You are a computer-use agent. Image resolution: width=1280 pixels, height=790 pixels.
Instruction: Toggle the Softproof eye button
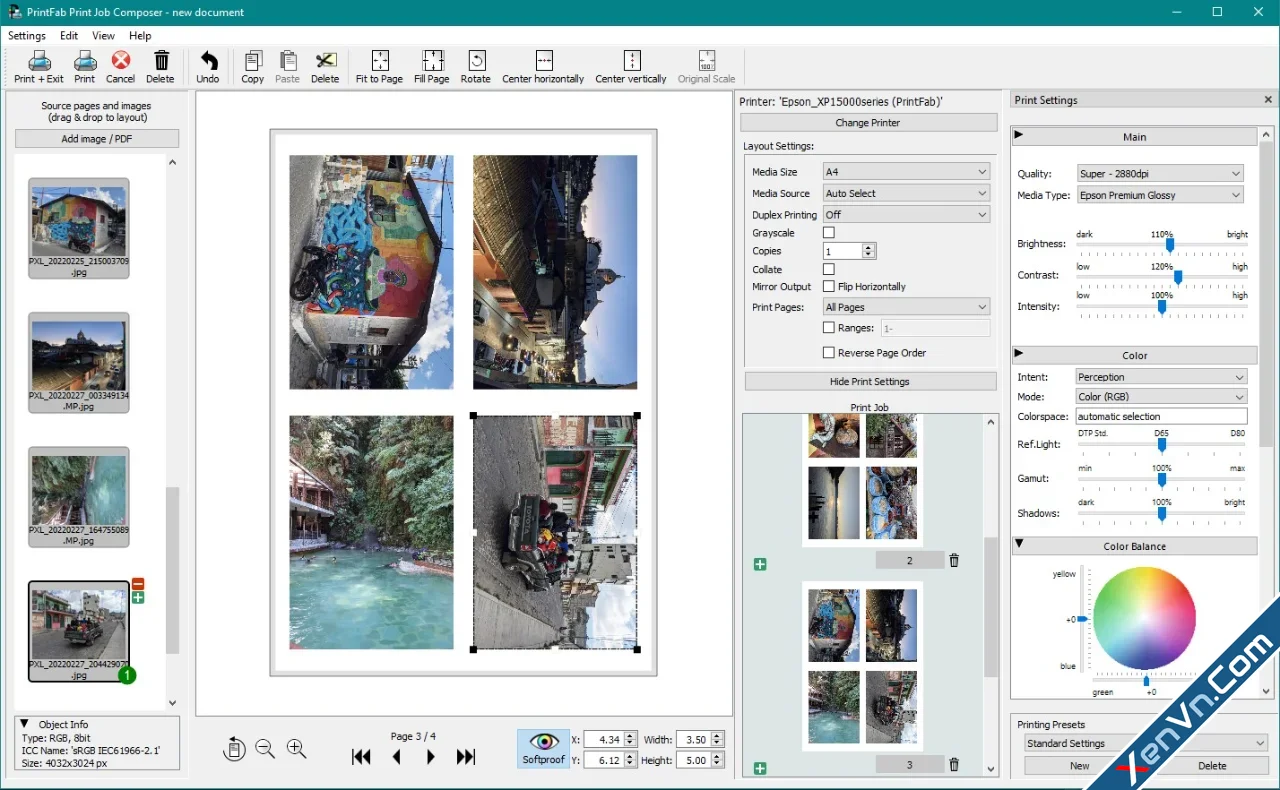pyautogui.click(x=544, y=748)
